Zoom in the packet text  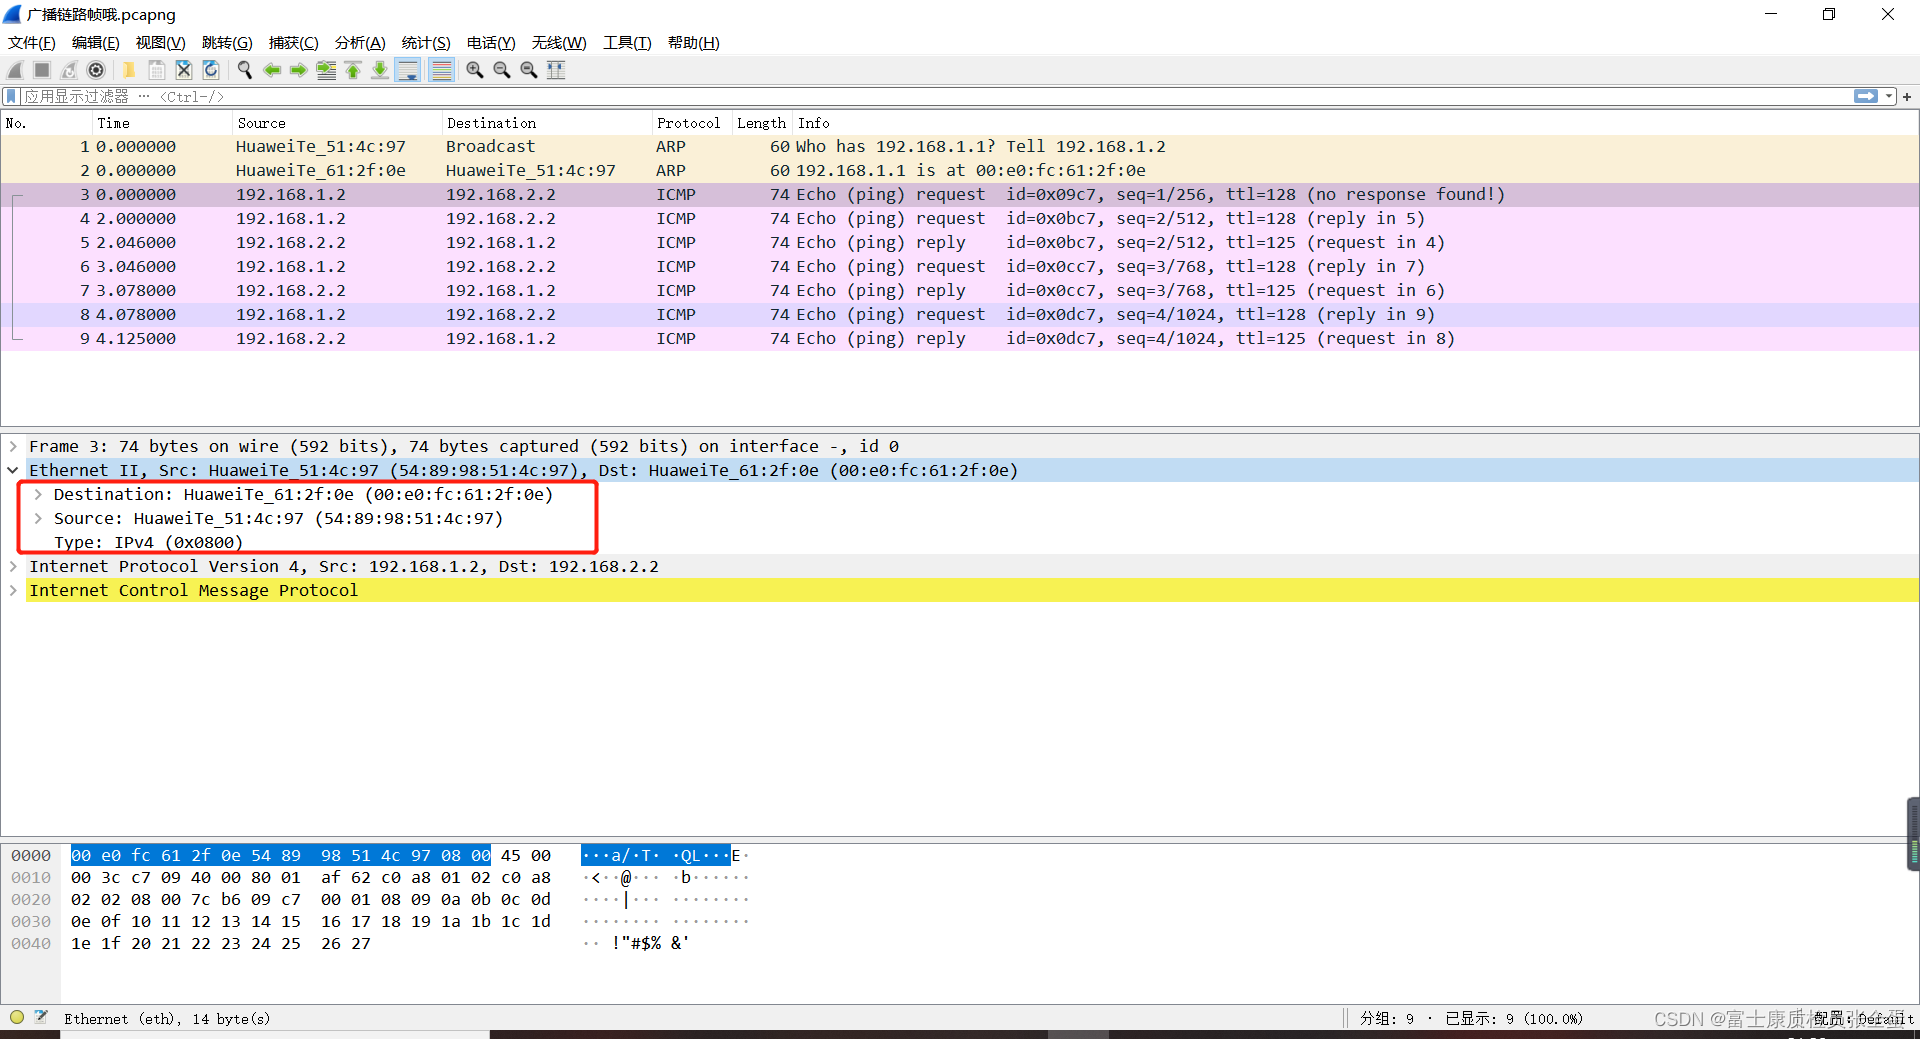(475, 70)
